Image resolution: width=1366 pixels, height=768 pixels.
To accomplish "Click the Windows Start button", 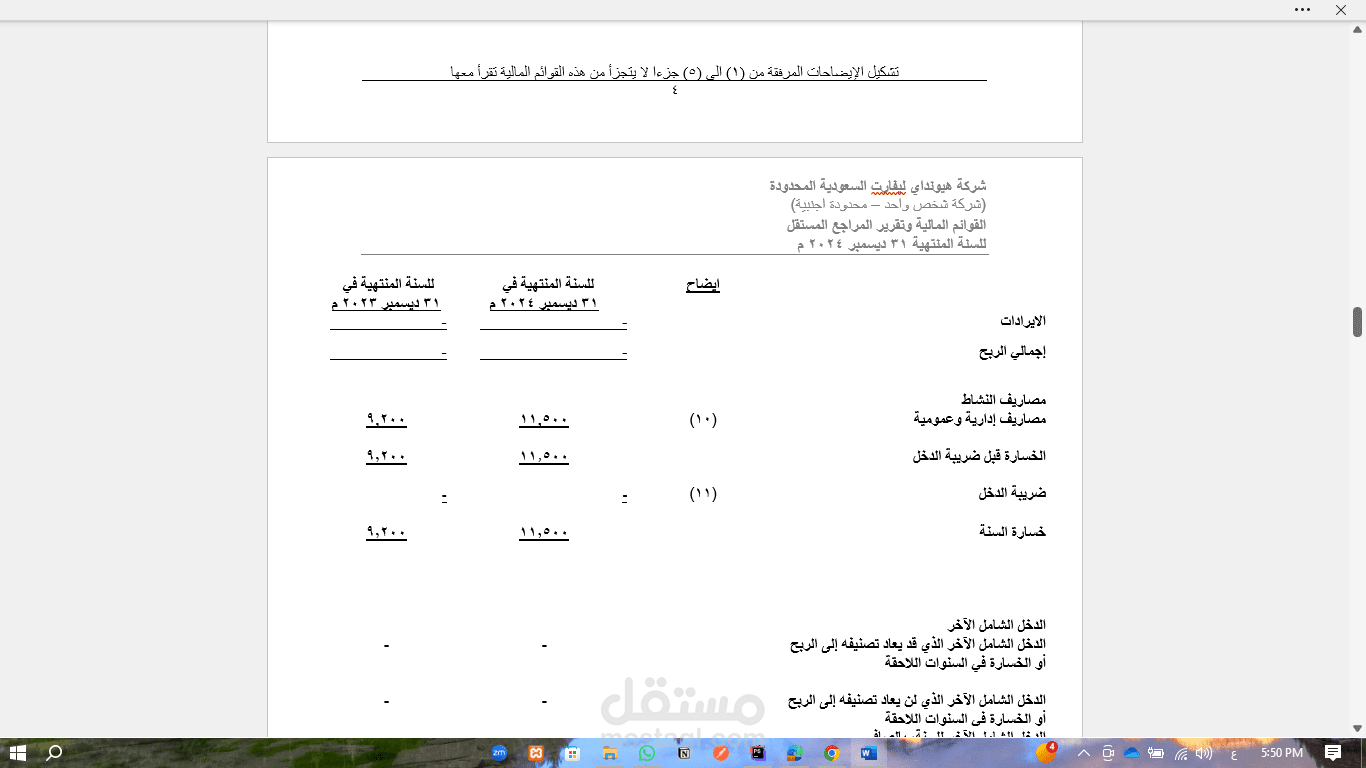I will click(x=18, y=752).
